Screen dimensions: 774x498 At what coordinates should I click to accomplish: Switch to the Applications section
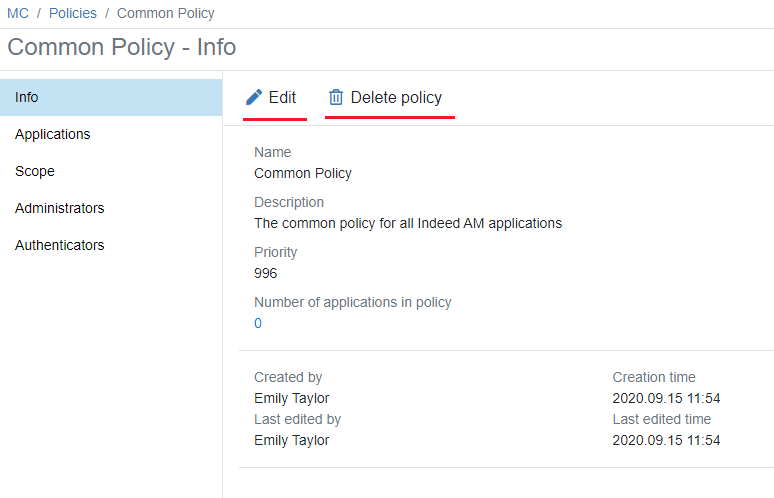(x=52, y=134)
